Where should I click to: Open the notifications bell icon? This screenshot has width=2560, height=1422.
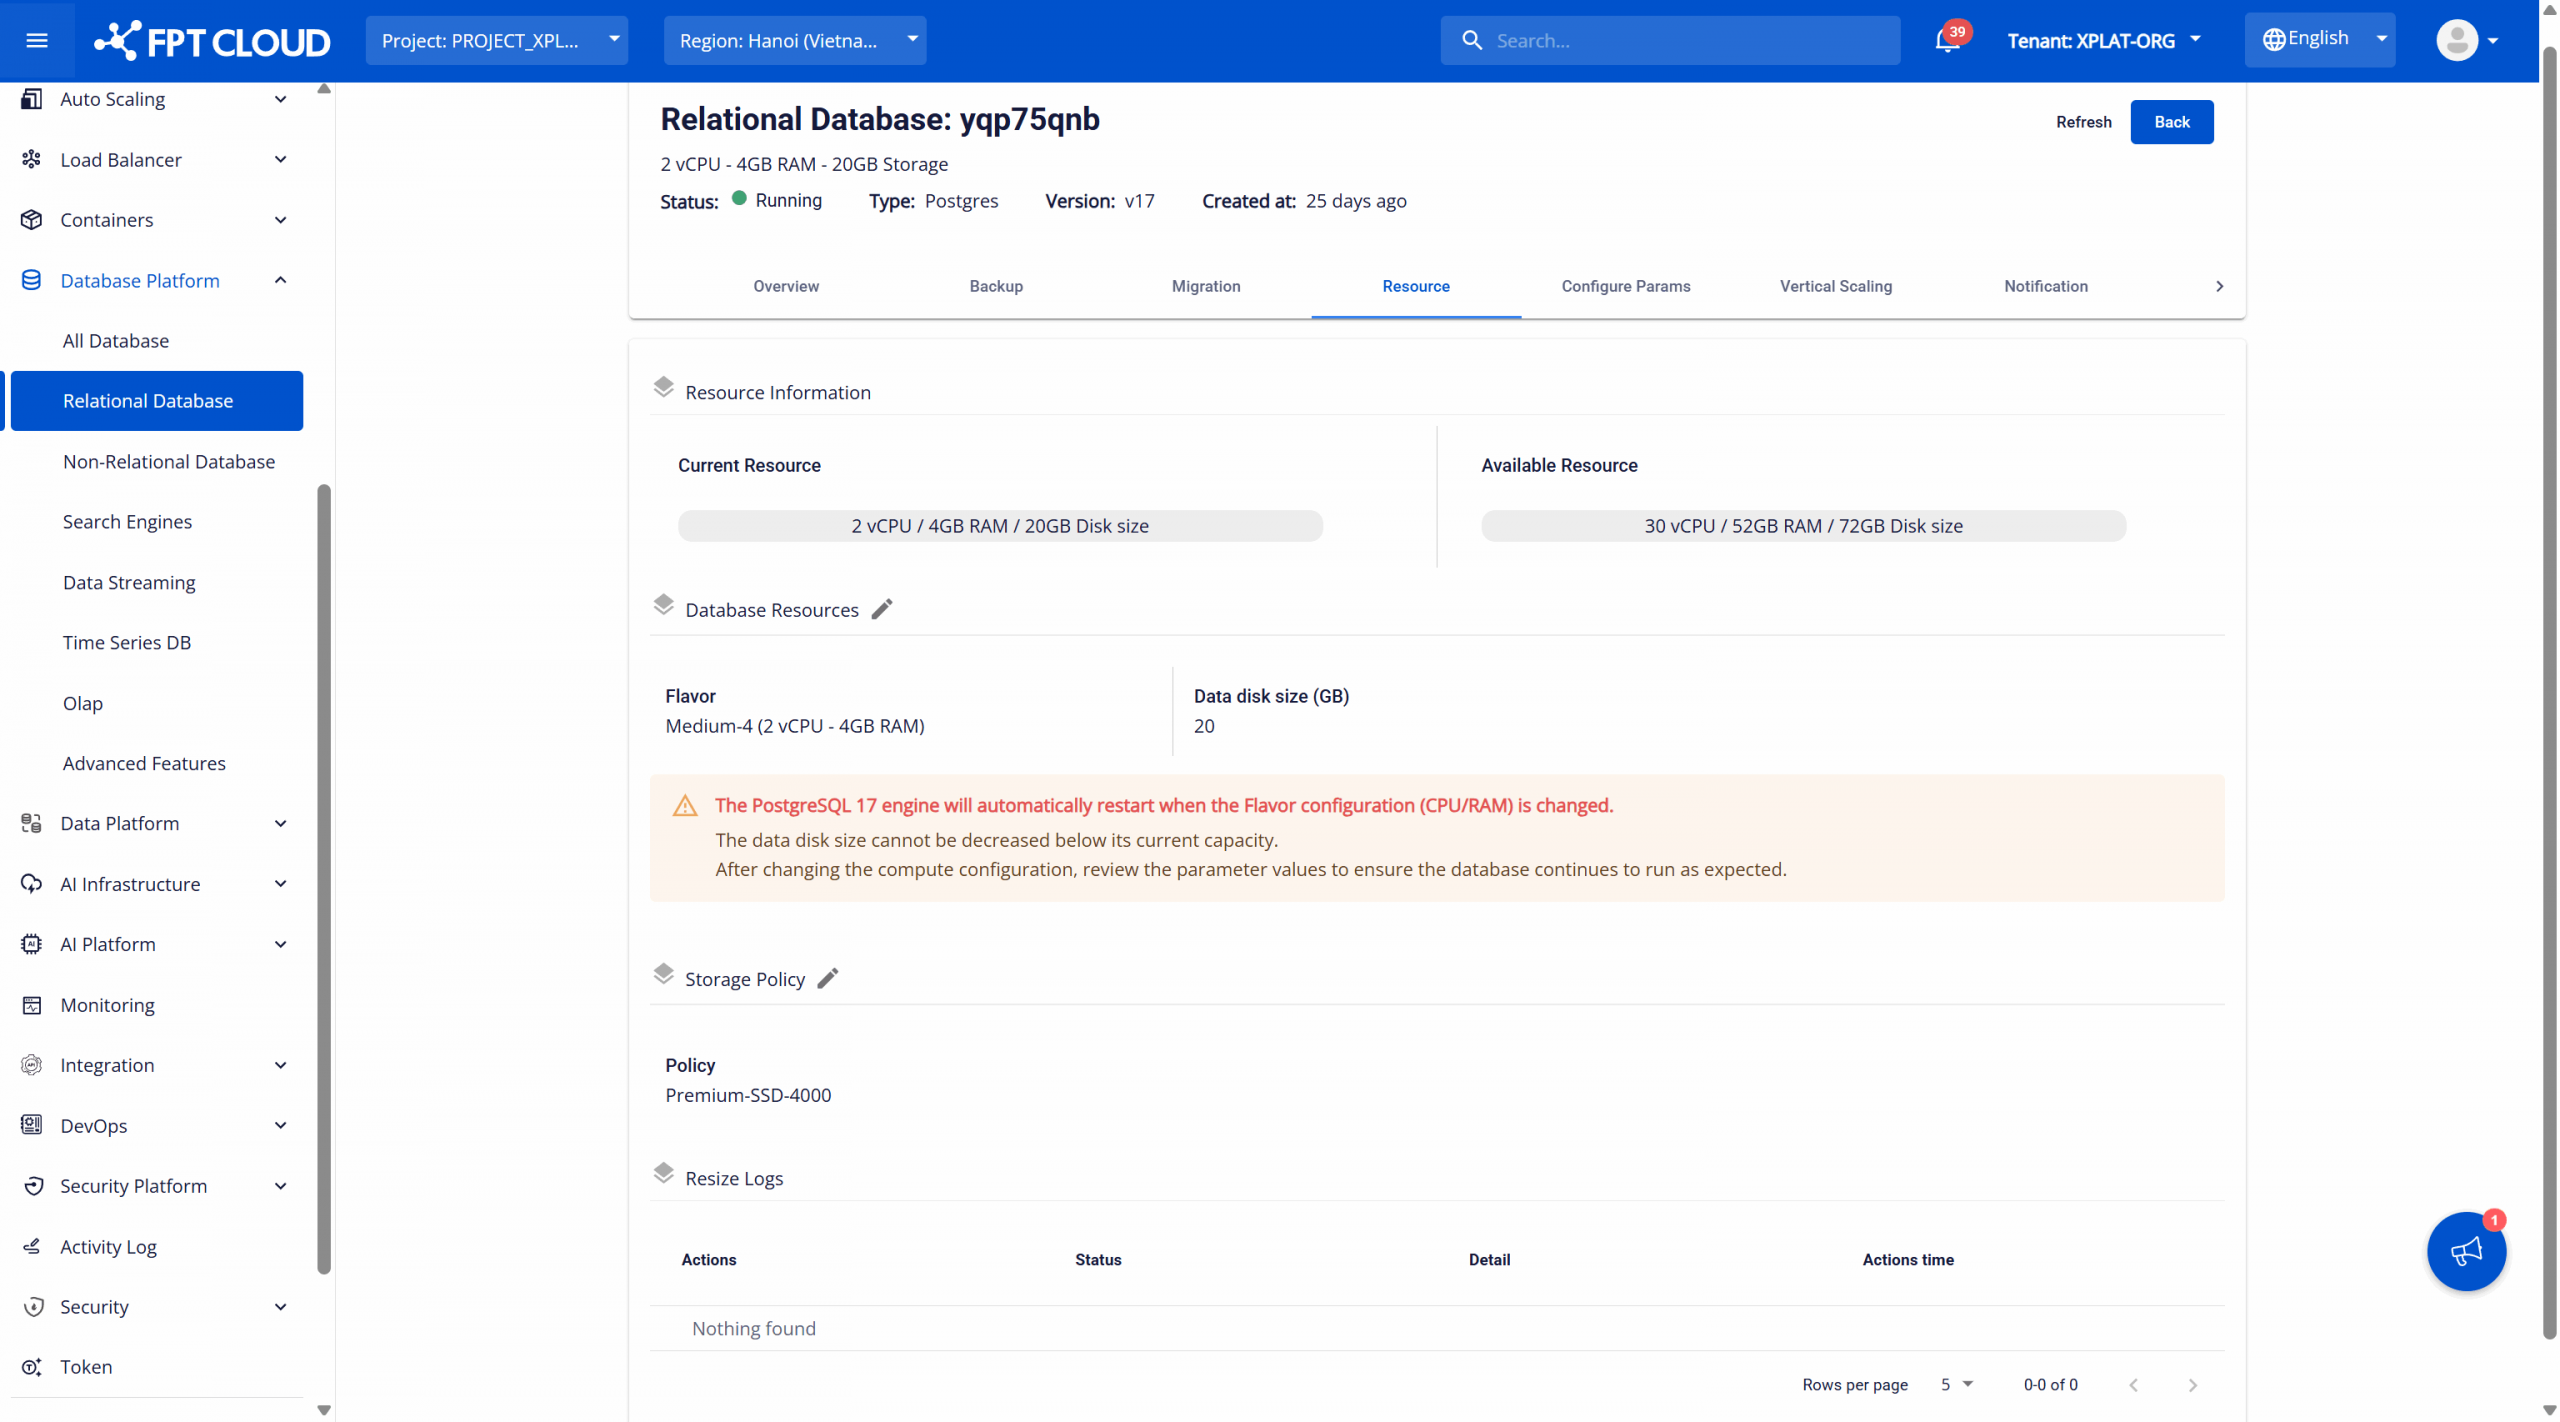tap(1946, 40)
